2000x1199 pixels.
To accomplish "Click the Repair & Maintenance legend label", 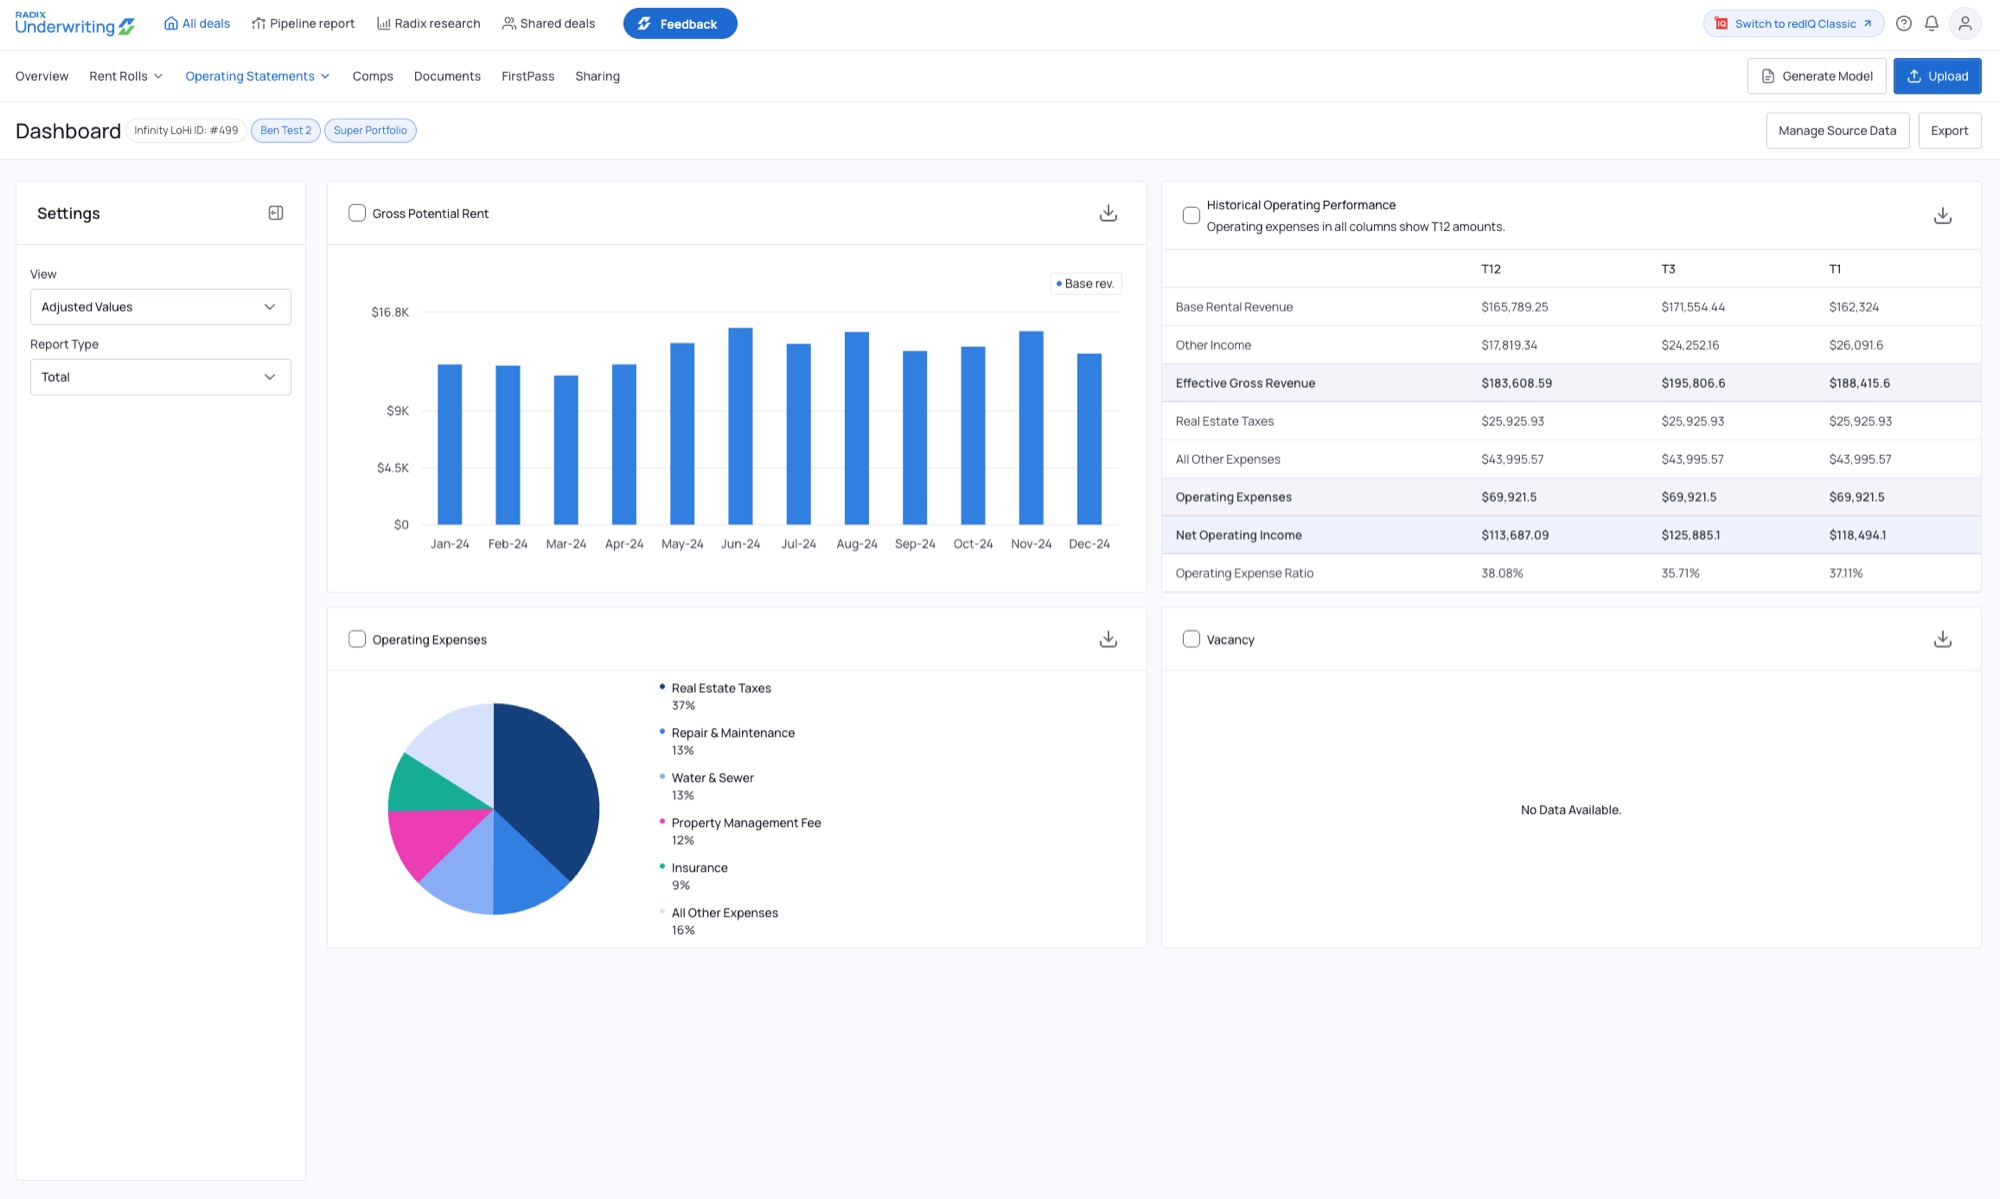I will click(x=733, y=733).
